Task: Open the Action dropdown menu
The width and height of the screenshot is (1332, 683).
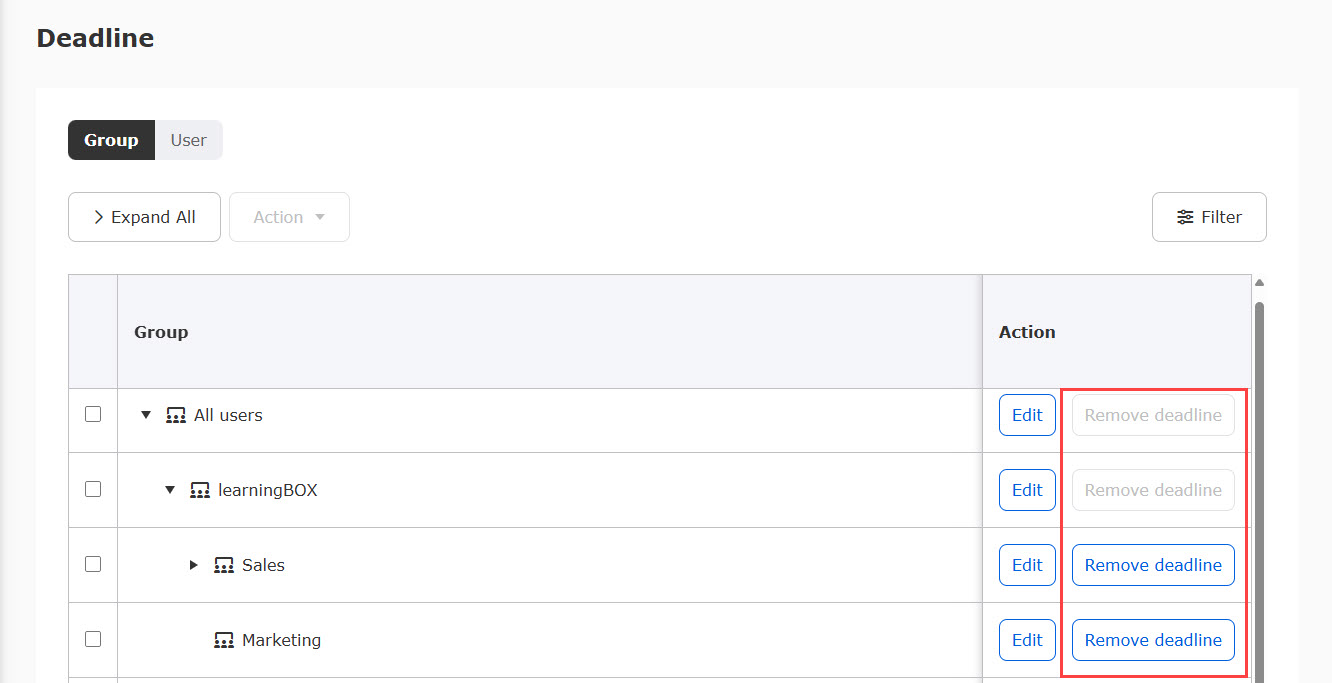Action: 289,217
